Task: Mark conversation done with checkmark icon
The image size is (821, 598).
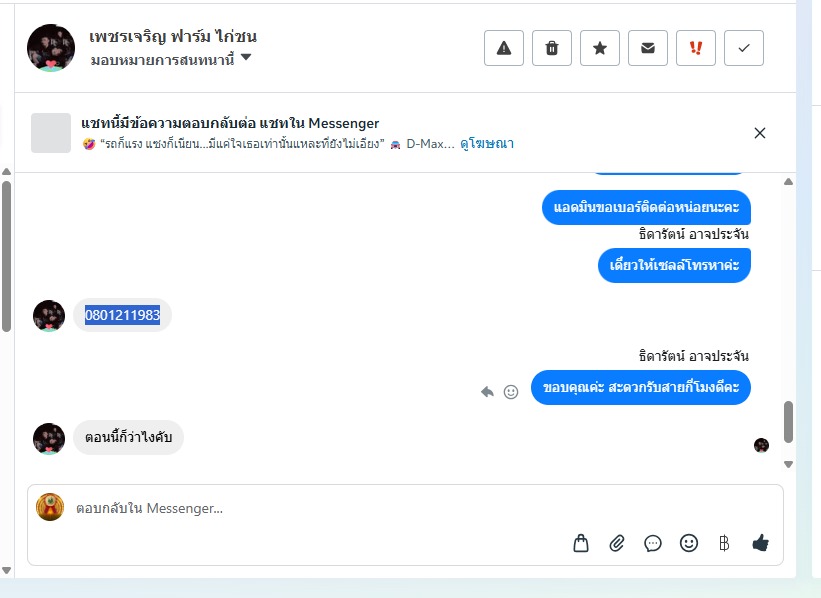Action: pyautogui.click(x=744, y=48)
